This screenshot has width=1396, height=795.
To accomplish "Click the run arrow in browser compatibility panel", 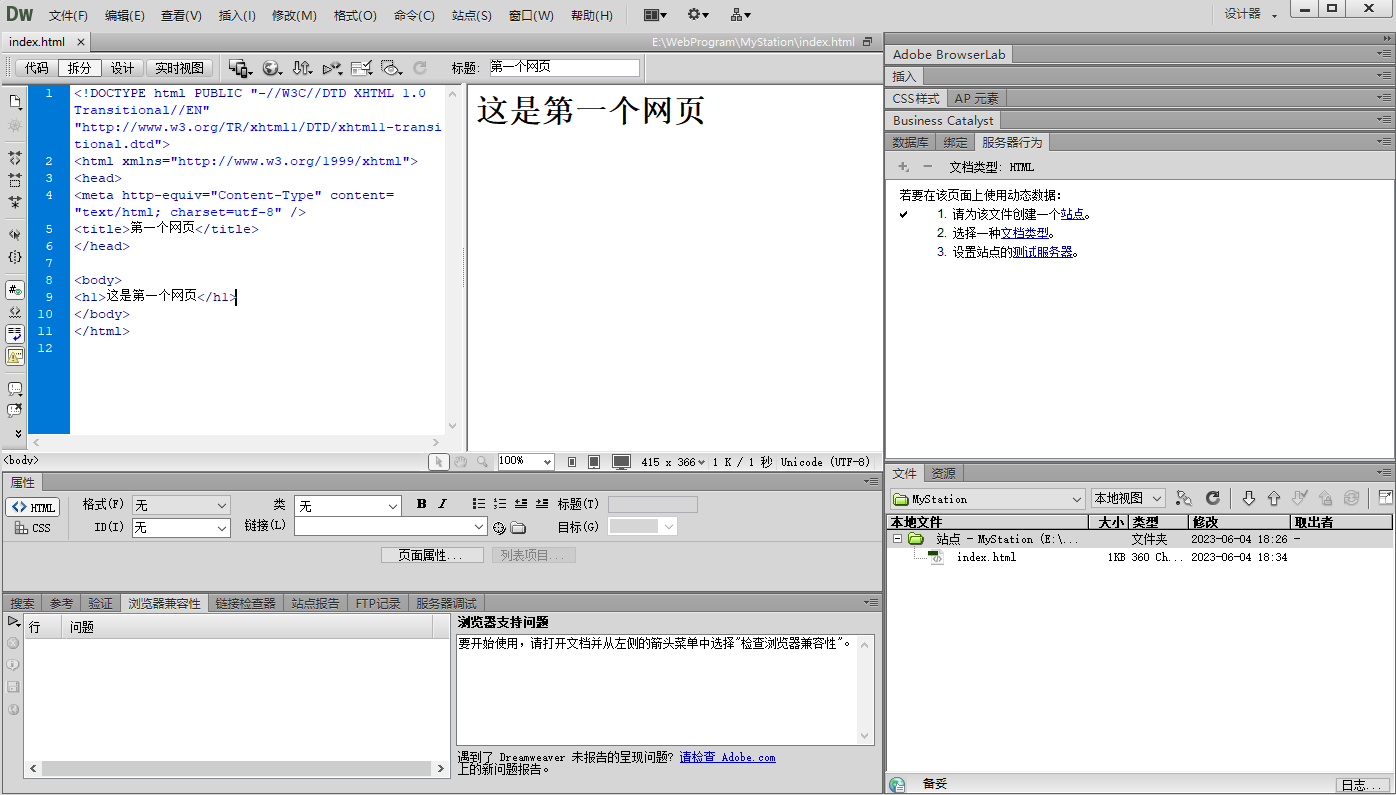I will point(14,622).
